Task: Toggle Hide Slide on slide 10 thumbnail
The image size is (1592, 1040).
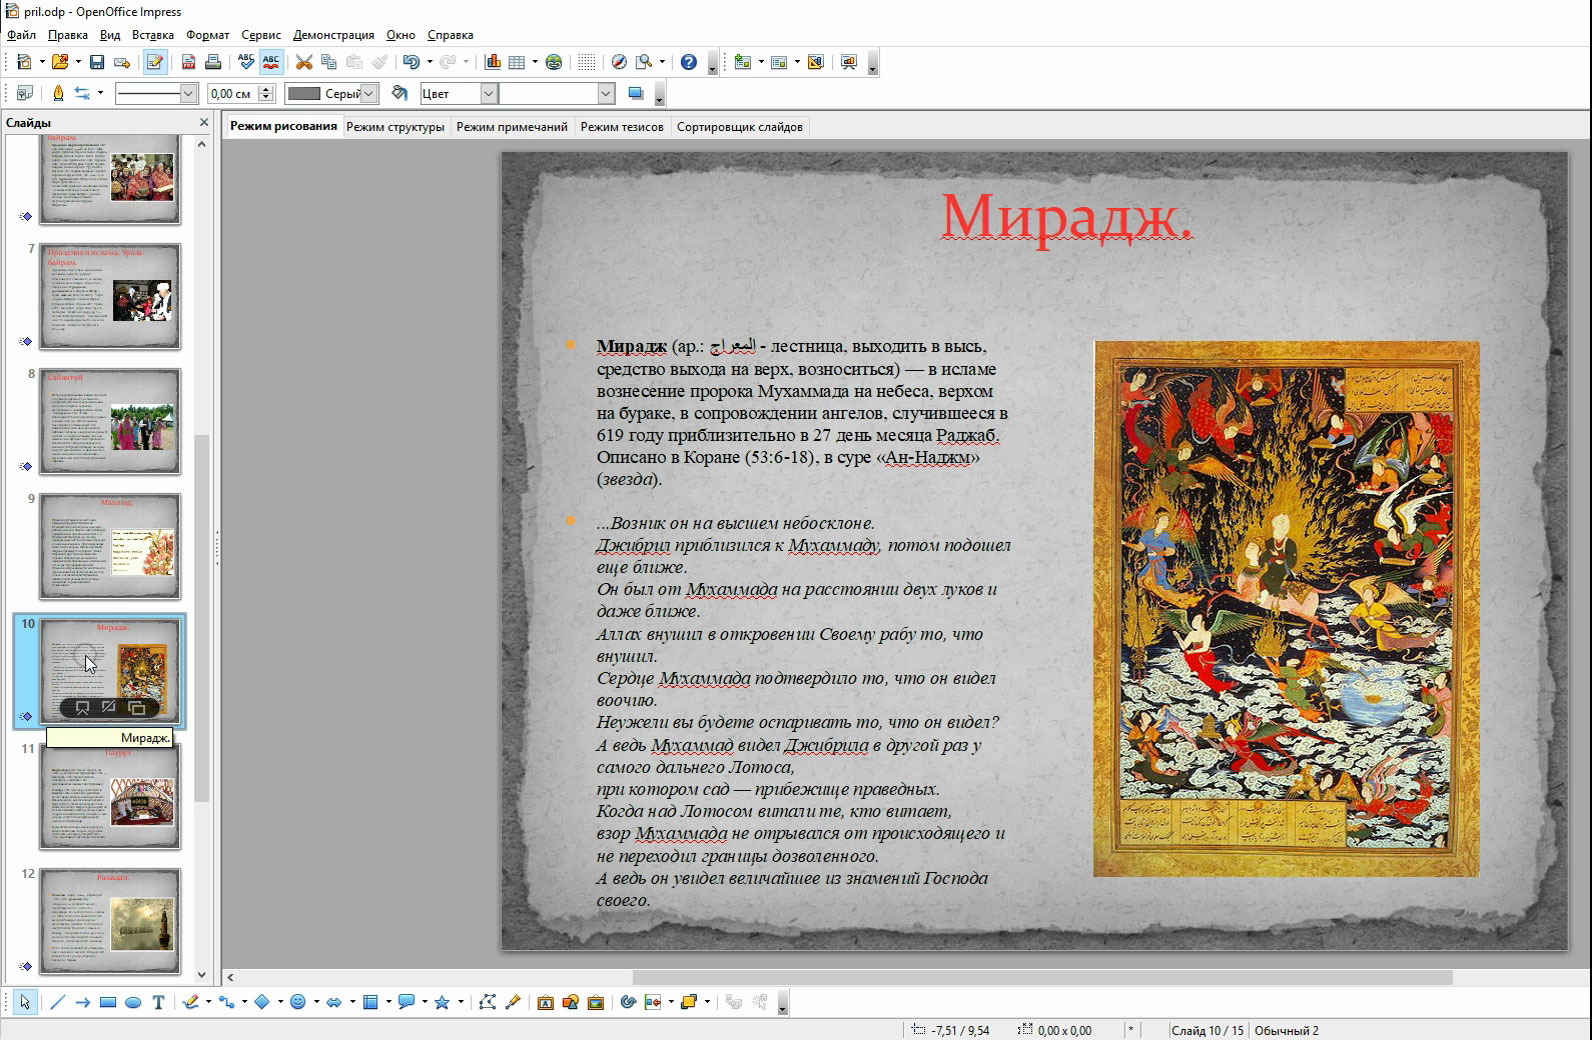Action: point(109,707)
